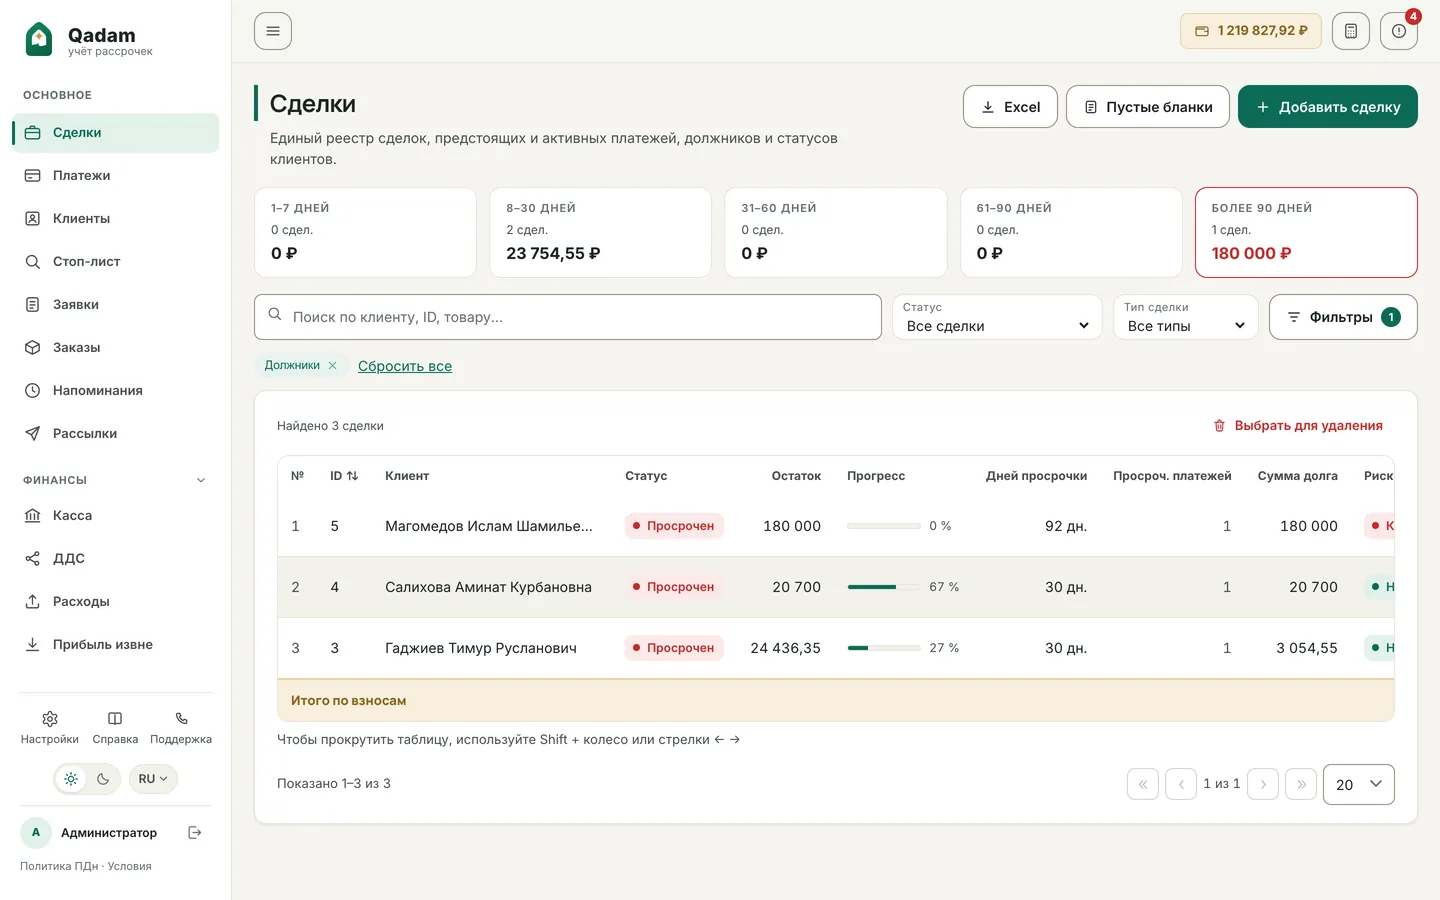Open Справка book icon
This screenshot has width=1440, height=900.
tap(115, 718)
